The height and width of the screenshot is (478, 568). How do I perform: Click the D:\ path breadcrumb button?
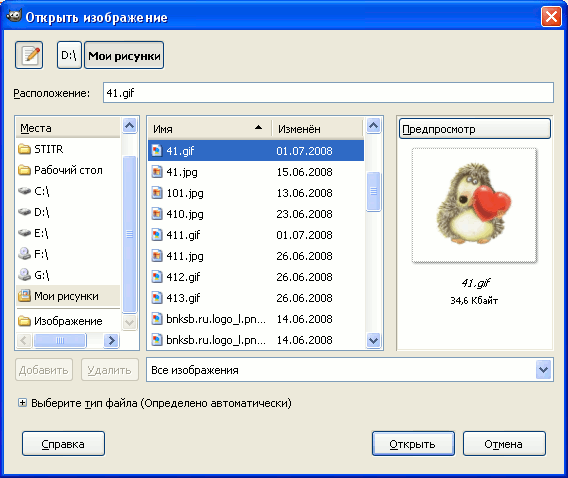tap(69, 55)
